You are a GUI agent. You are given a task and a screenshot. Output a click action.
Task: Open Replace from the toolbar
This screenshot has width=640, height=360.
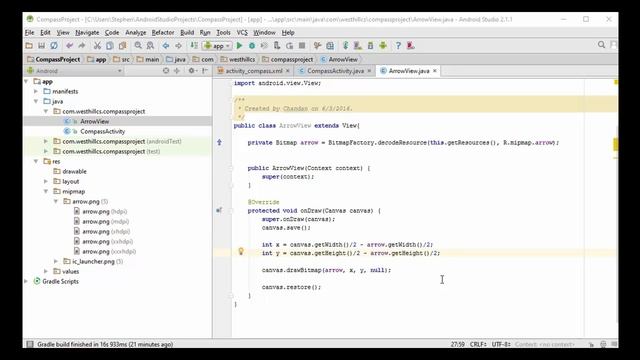pos(150,46)
